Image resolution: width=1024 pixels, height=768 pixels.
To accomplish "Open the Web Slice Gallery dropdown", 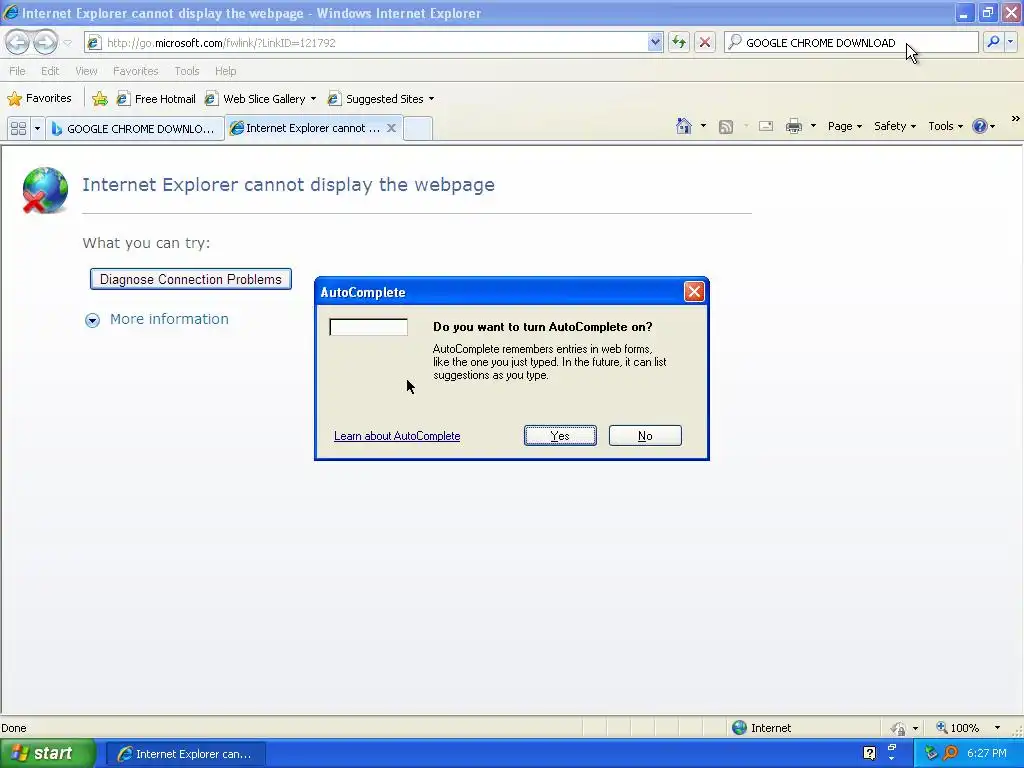I will click(260, 99).
